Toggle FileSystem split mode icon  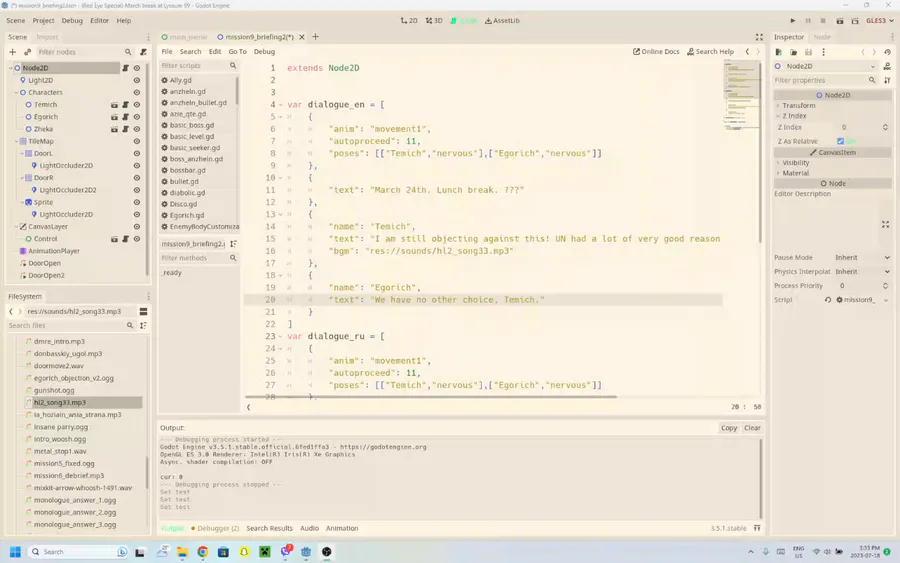pyautogui.click(x=143, y=312)
